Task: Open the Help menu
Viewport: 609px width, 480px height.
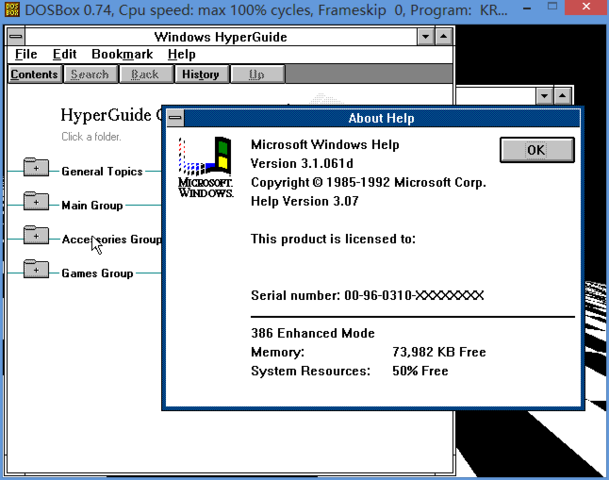Action: click(x=181, y=54)
